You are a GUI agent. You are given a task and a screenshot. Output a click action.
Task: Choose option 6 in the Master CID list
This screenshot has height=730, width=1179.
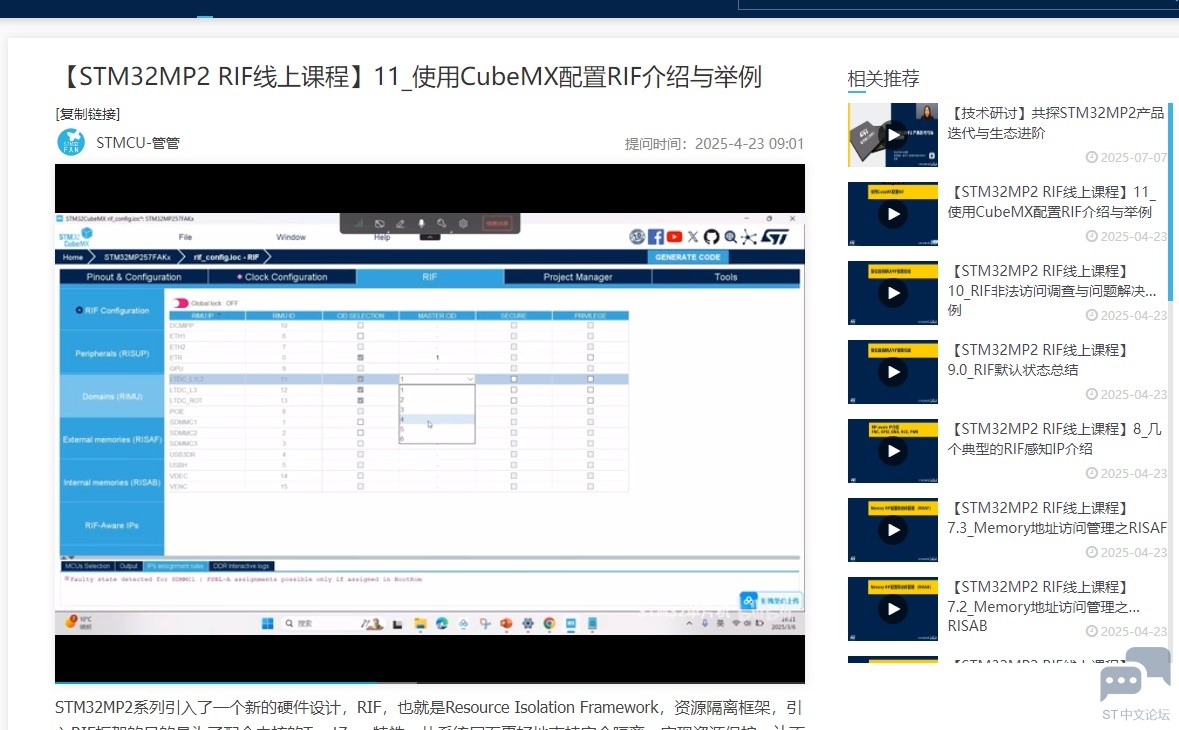click(x=437, y=438)
